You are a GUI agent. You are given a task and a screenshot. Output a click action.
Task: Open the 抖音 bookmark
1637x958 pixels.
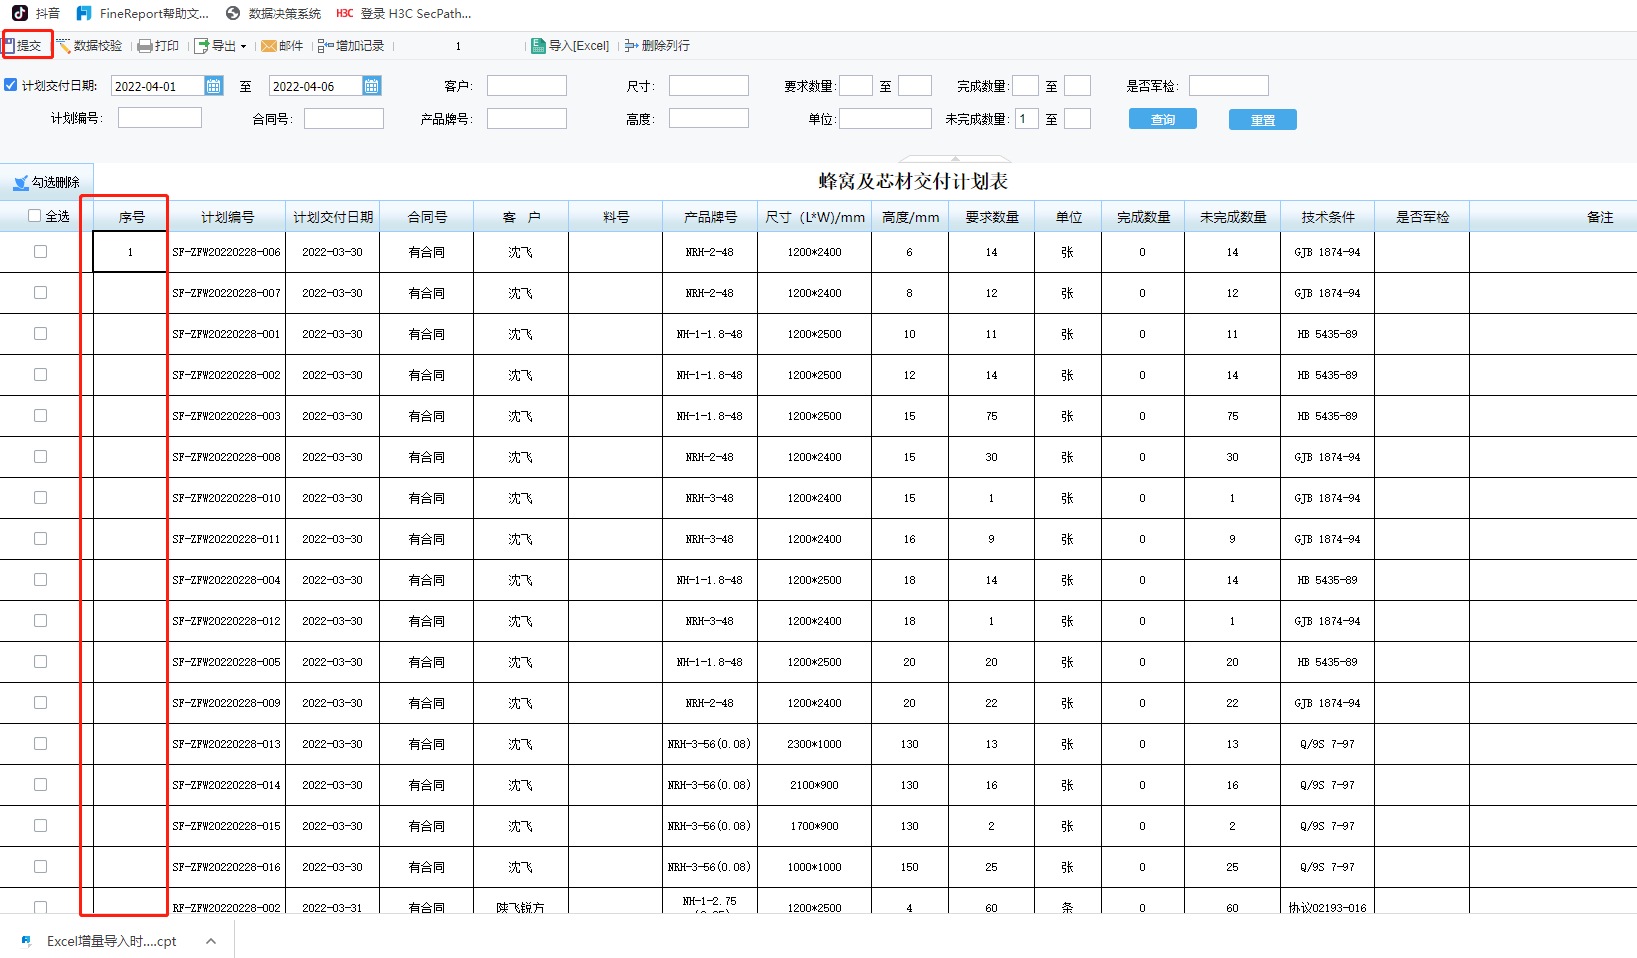point(36,13)
